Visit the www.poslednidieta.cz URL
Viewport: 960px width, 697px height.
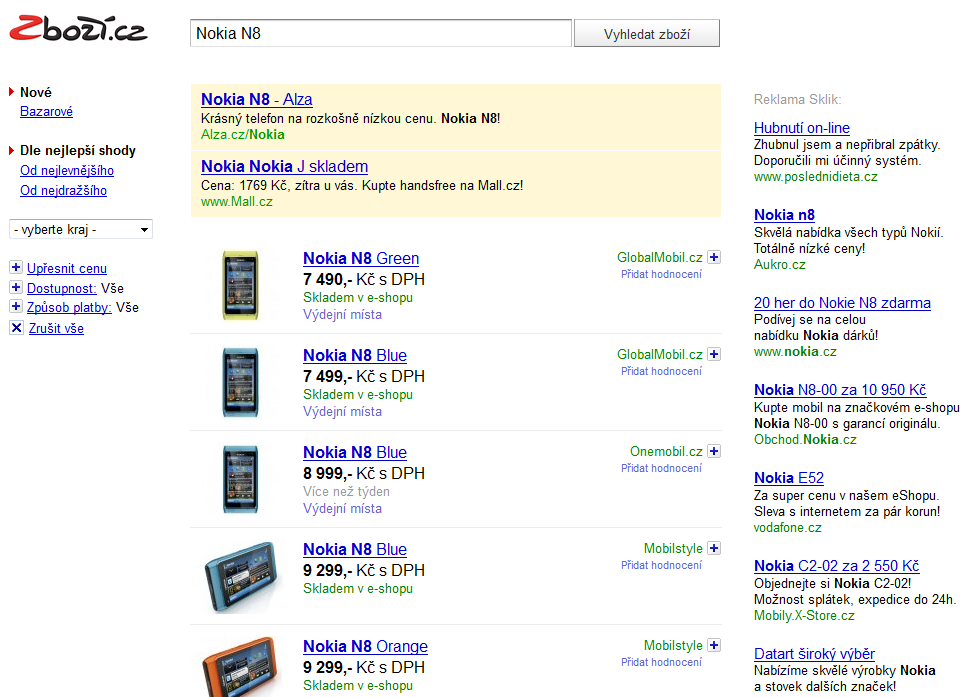(x=816, y=176)
